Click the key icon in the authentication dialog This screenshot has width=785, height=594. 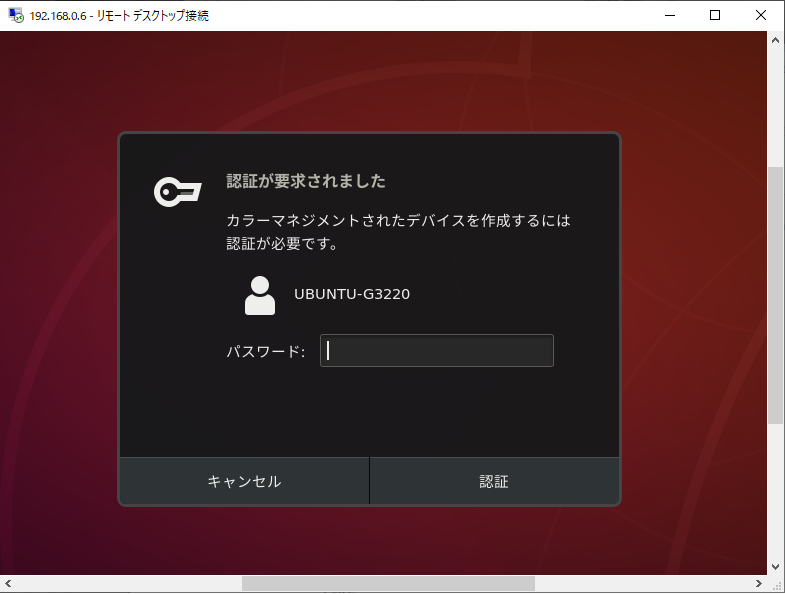point(178,191)
